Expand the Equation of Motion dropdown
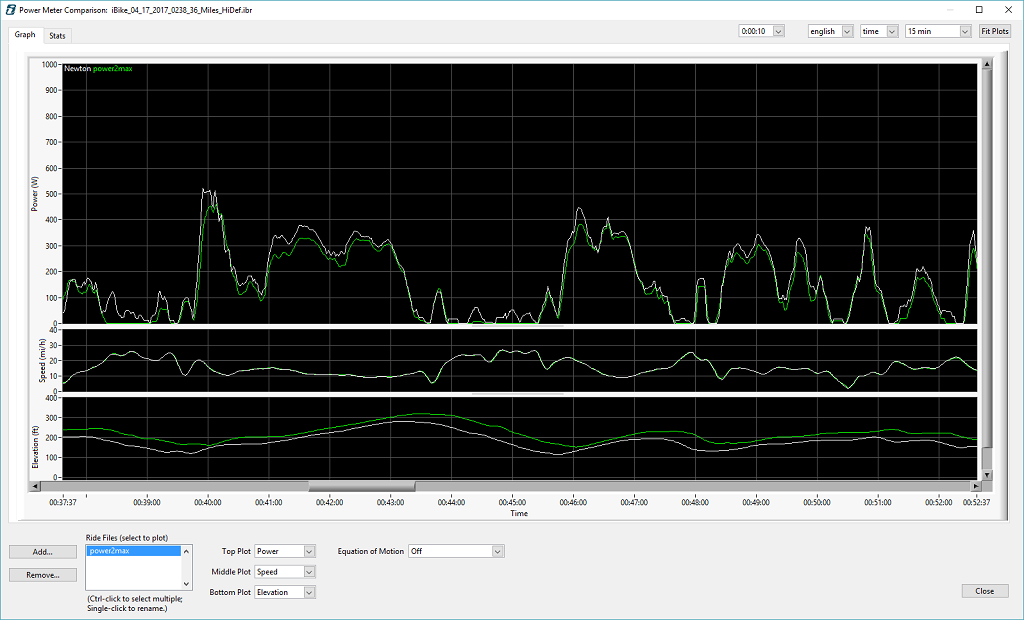Viewport: 1024px width, 620px height. (x=456, y=551)
